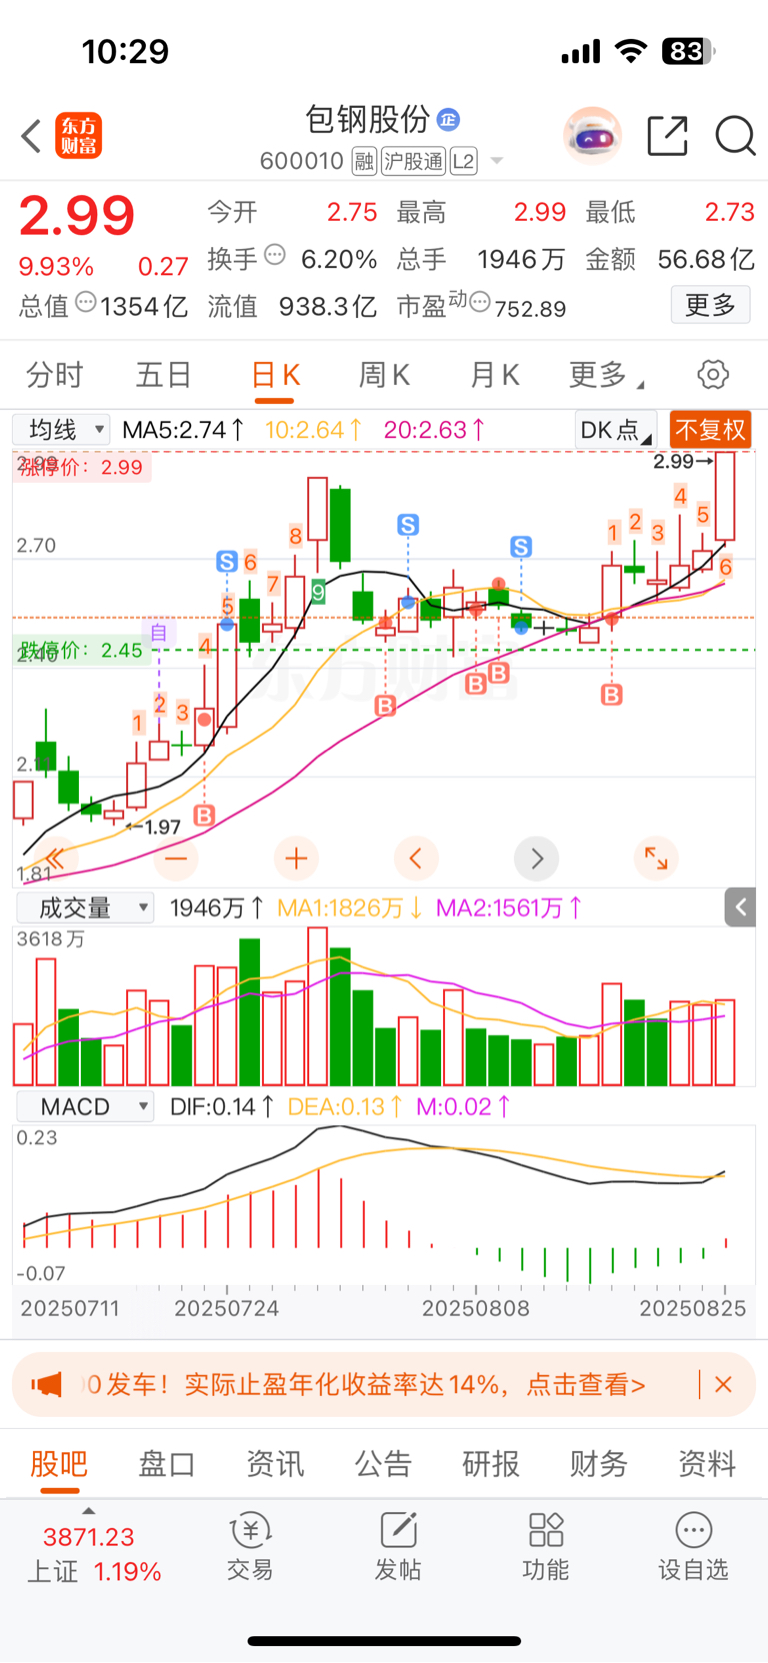Viewport: 768px width, 1663px height.
Task: Toggle the 不复权 adjustment button
Action: click(710, 430)
